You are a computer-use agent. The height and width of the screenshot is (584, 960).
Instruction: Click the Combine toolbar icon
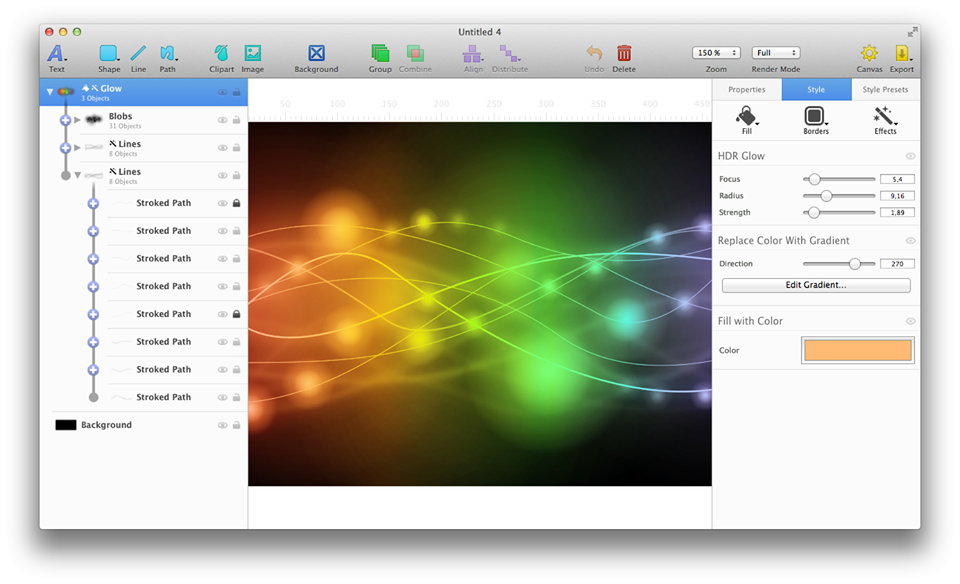pos(415,53)
